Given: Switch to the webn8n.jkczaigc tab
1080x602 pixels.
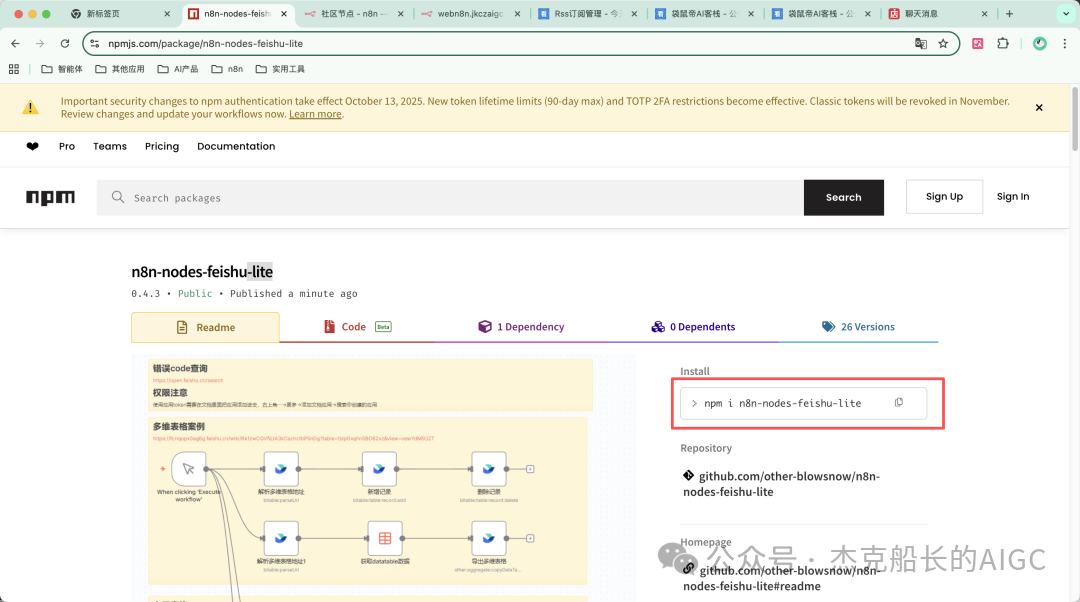Looking at the screenshot, I should coord(471,14).
